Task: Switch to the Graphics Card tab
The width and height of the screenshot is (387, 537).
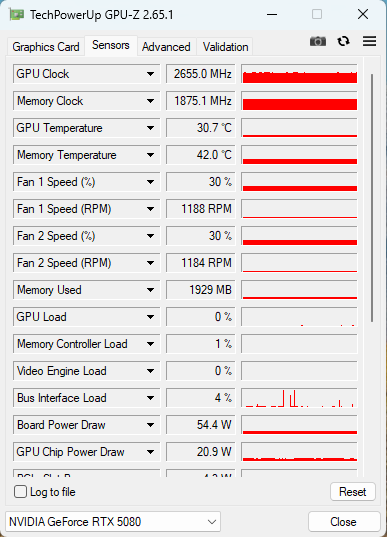Action: (46, 47)
